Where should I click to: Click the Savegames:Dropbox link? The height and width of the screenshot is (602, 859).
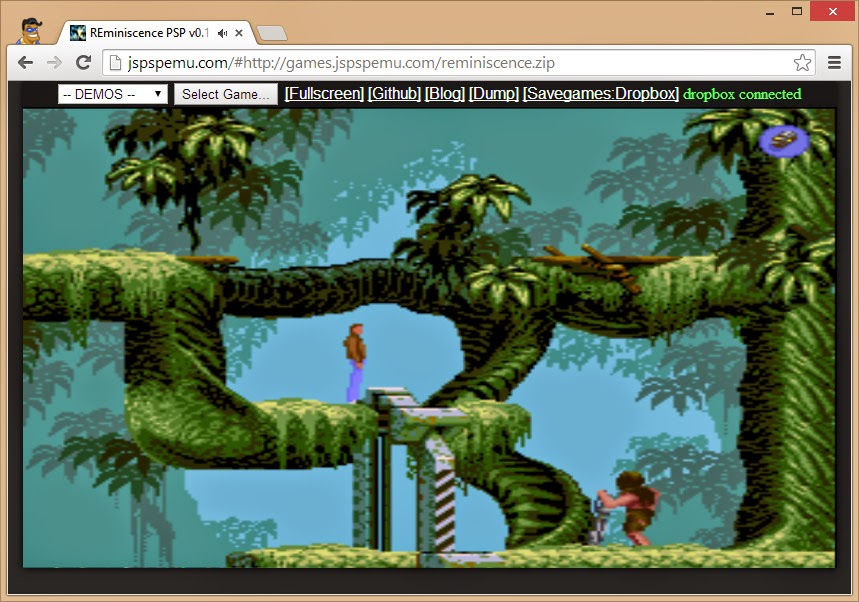pos(600,94)
